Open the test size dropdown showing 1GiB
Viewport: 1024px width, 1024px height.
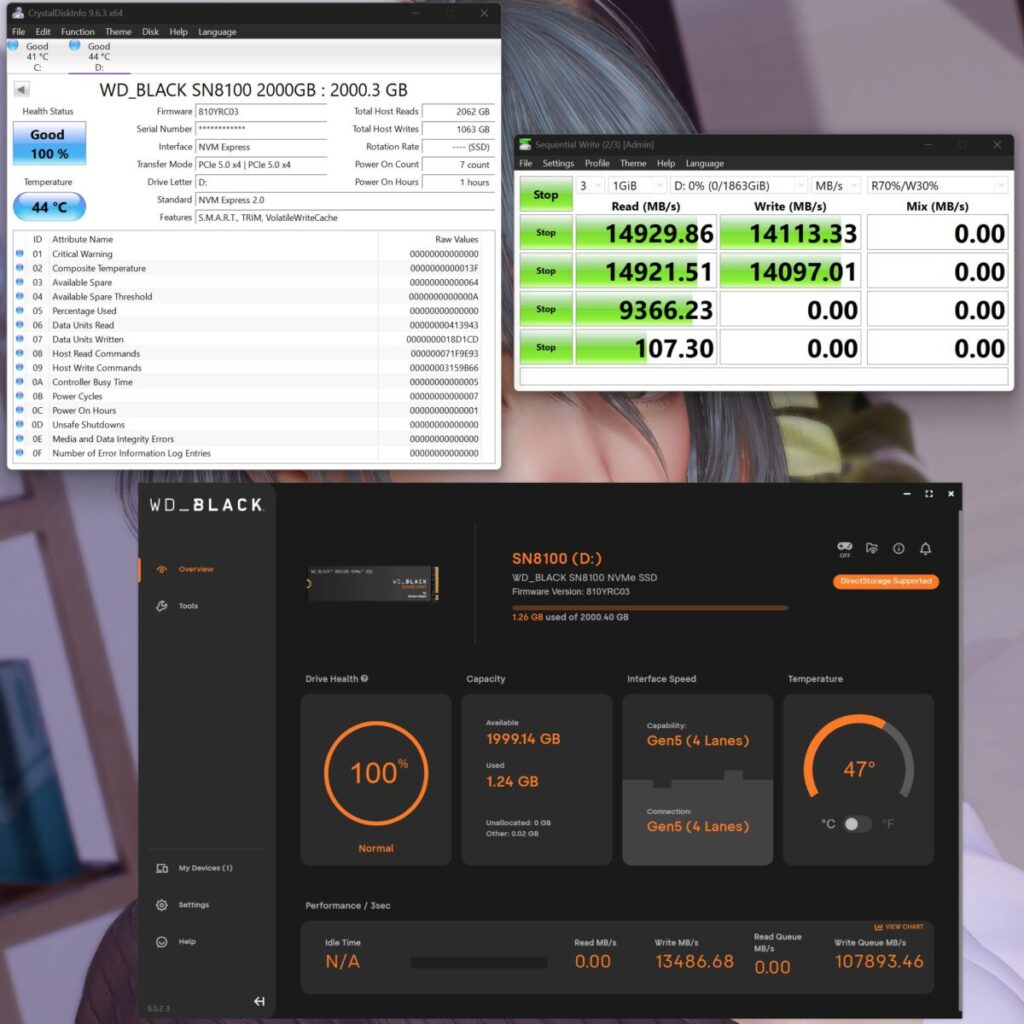pos(637,185)
